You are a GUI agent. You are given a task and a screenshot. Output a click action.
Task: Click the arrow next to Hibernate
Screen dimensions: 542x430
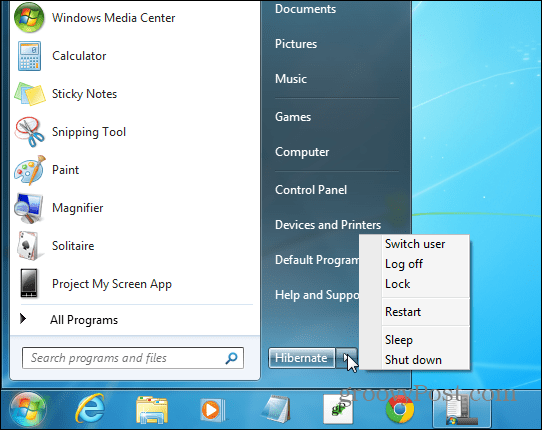pyautogui.click(x=346, y=358)
